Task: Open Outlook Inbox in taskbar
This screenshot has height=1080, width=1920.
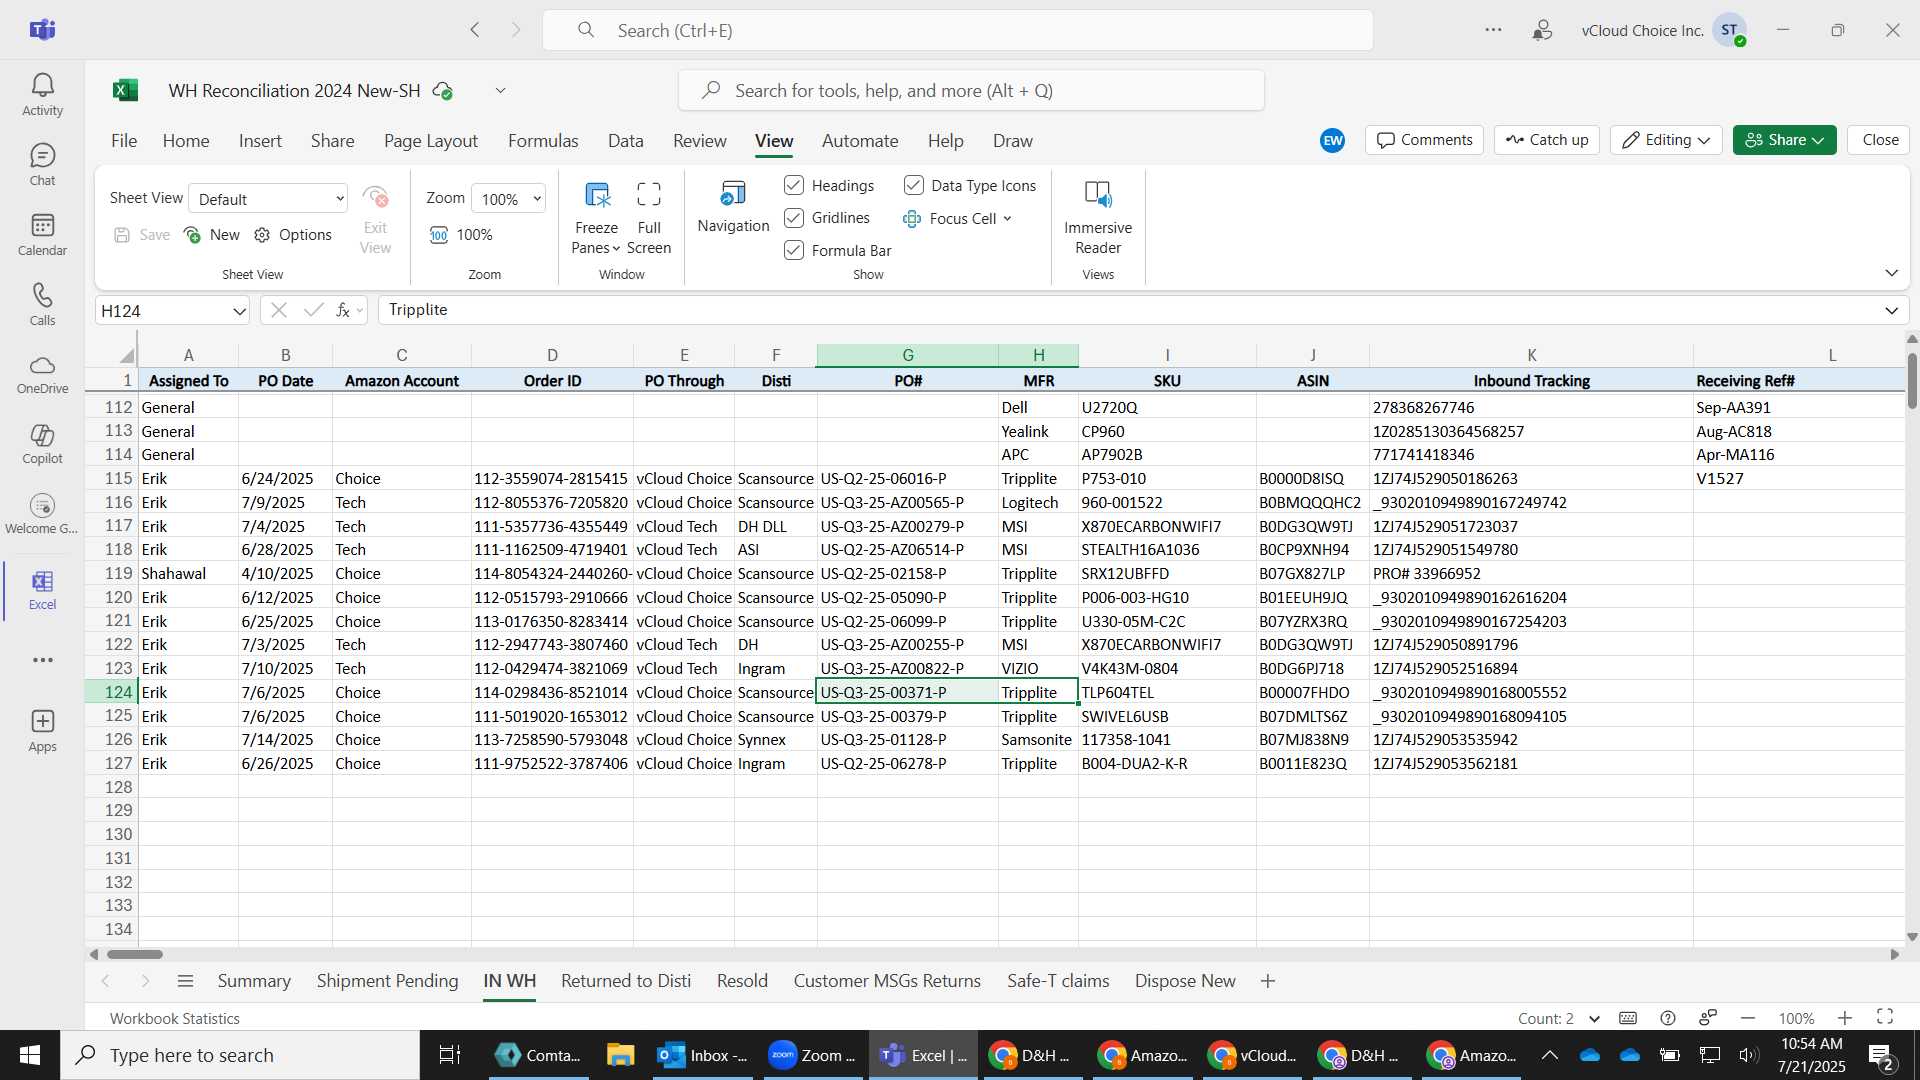Action: pyautogui.click(x=702, y=1055)
